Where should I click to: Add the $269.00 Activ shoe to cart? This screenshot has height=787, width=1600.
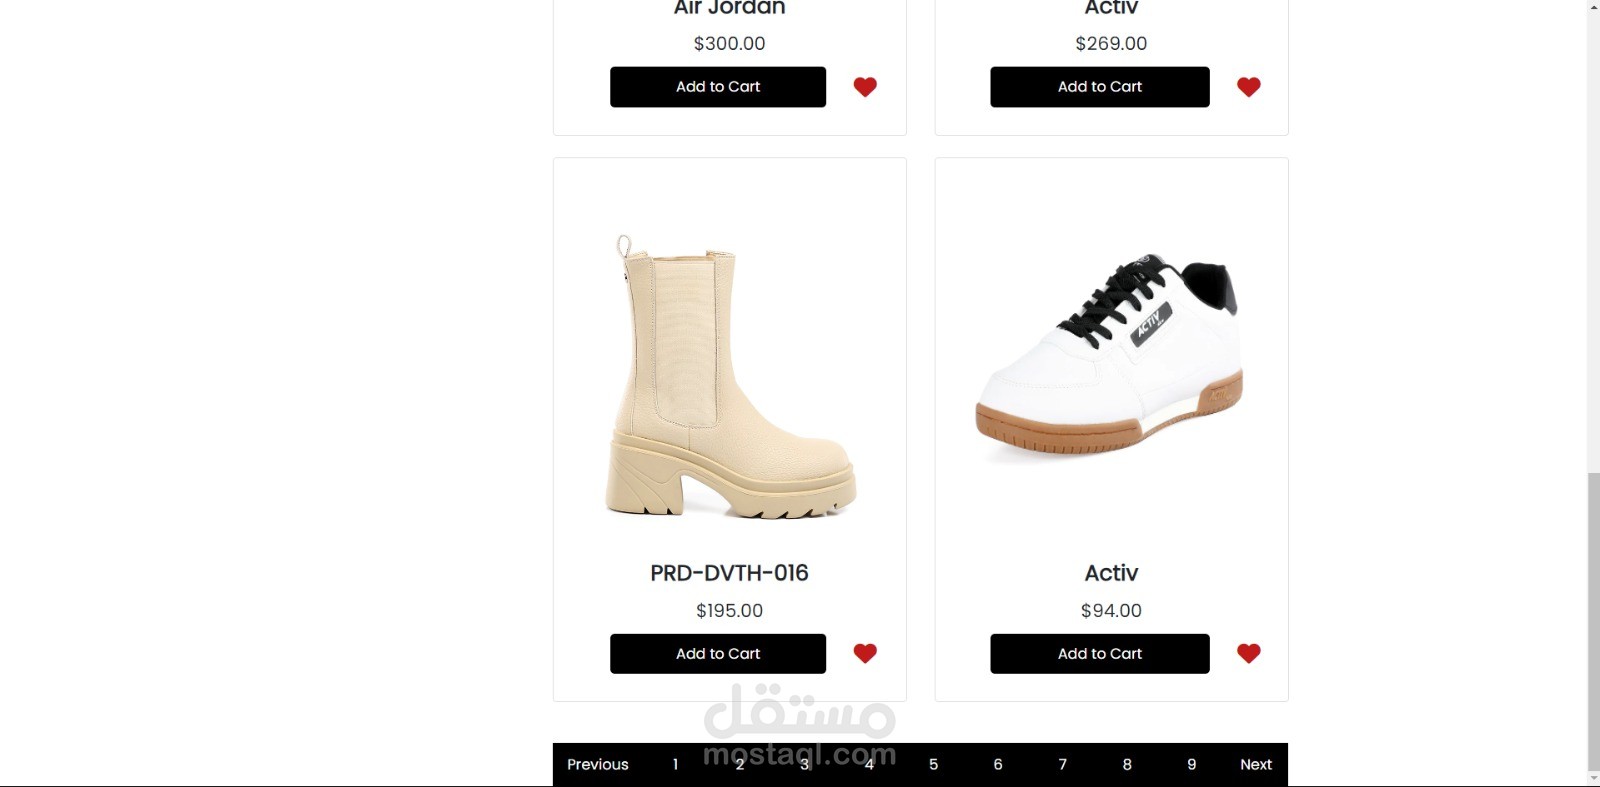[1100, 87]
